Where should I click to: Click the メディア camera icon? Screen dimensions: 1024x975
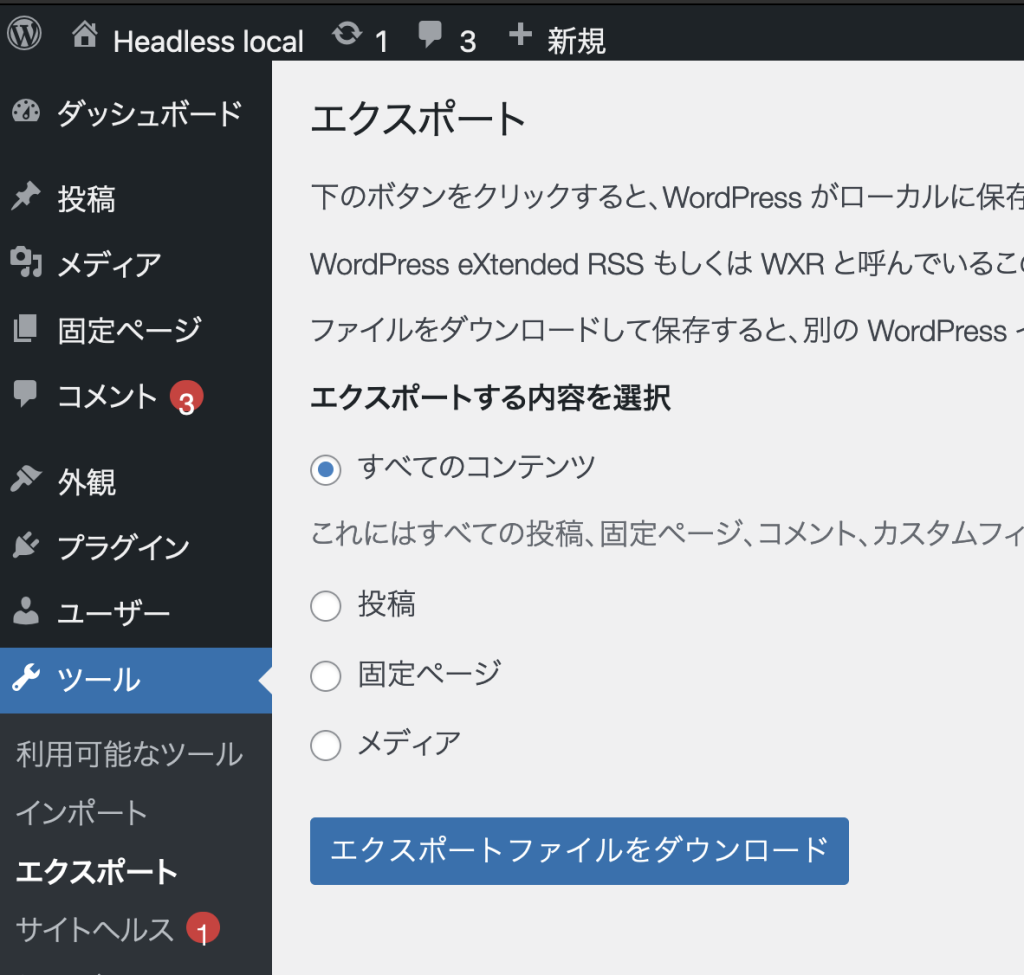(x=26, y=263)
